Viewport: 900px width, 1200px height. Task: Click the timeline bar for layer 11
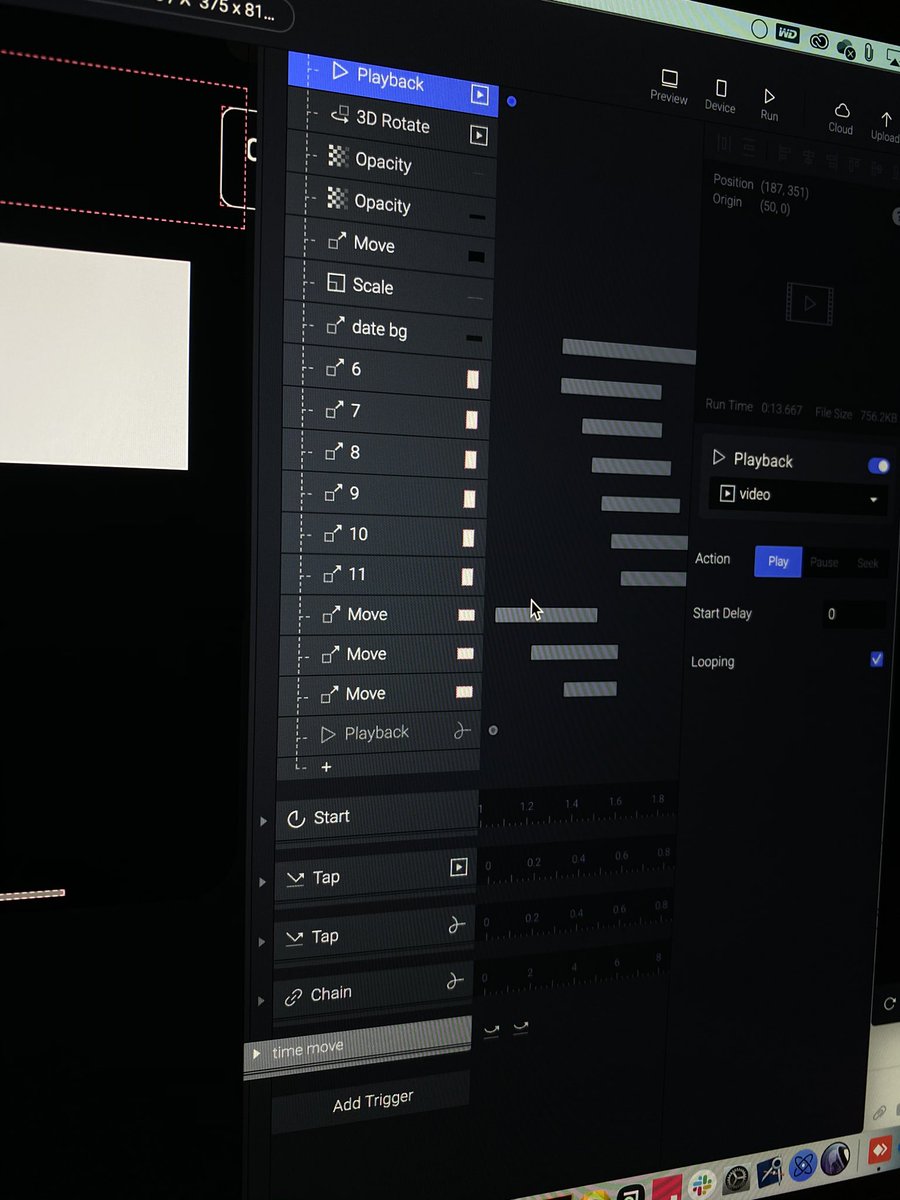[x=653, y=578]
